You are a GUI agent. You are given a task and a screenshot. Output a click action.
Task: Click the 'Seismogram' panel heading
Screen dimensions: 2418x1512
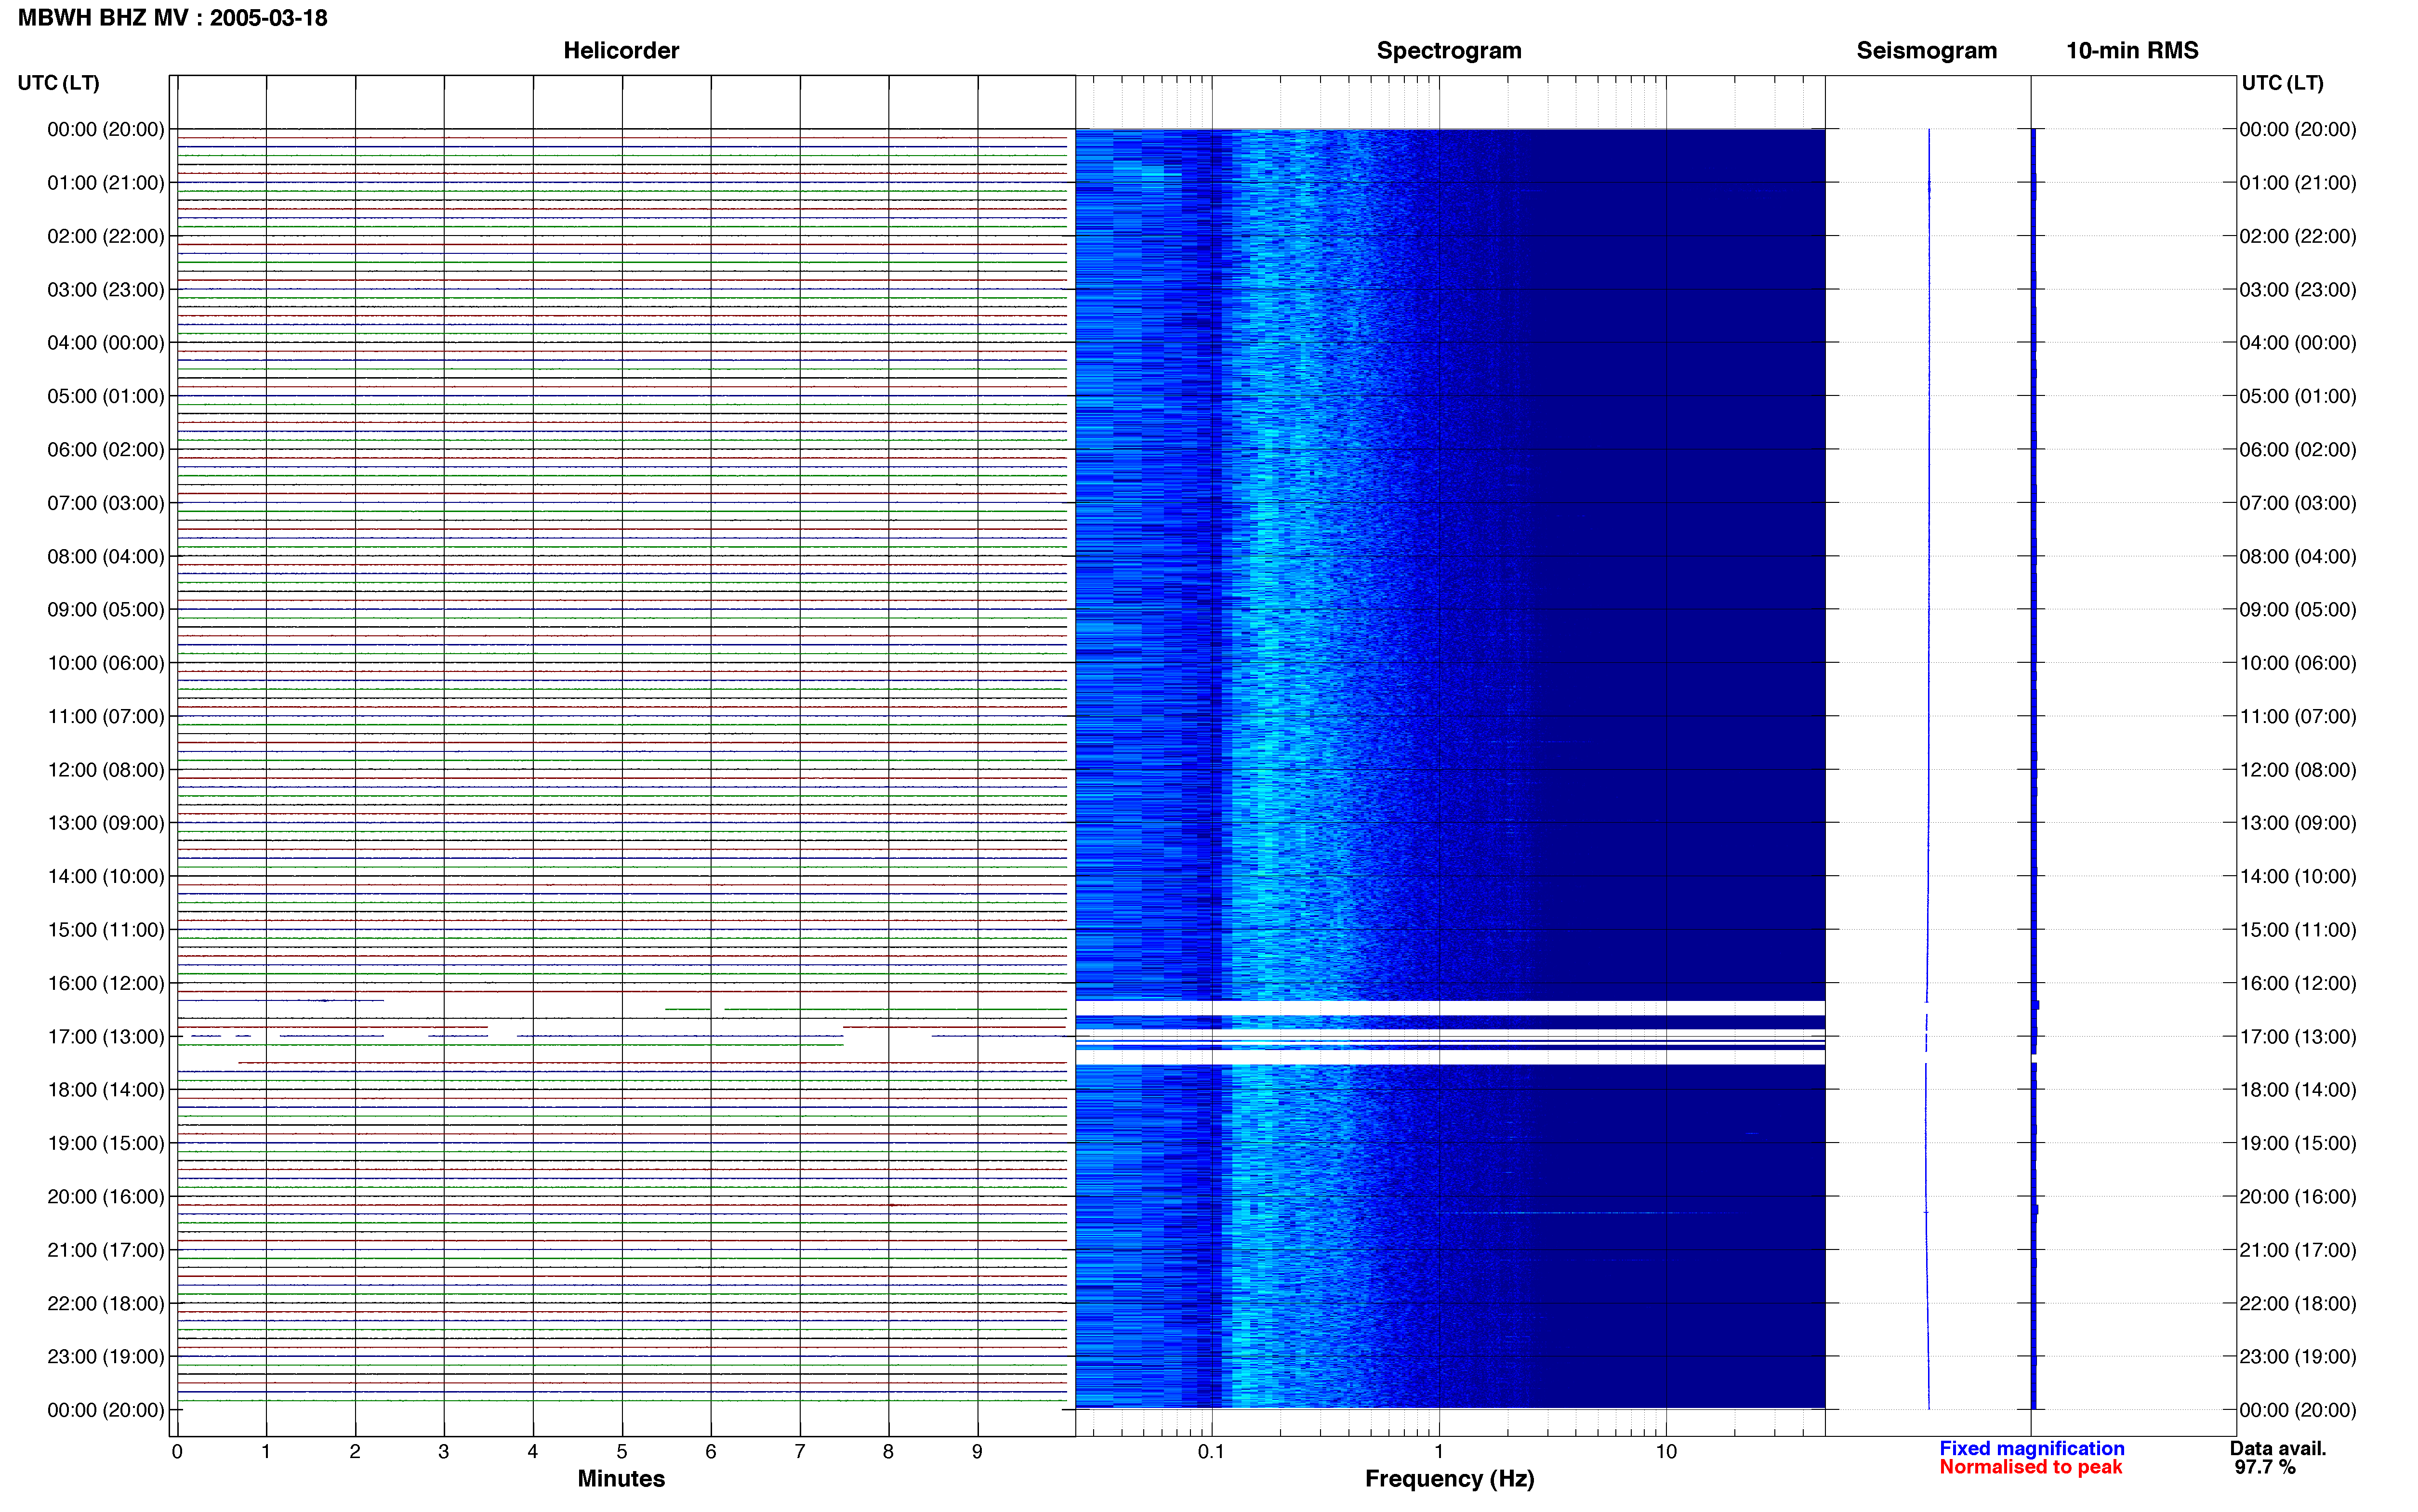[1926, 51]
